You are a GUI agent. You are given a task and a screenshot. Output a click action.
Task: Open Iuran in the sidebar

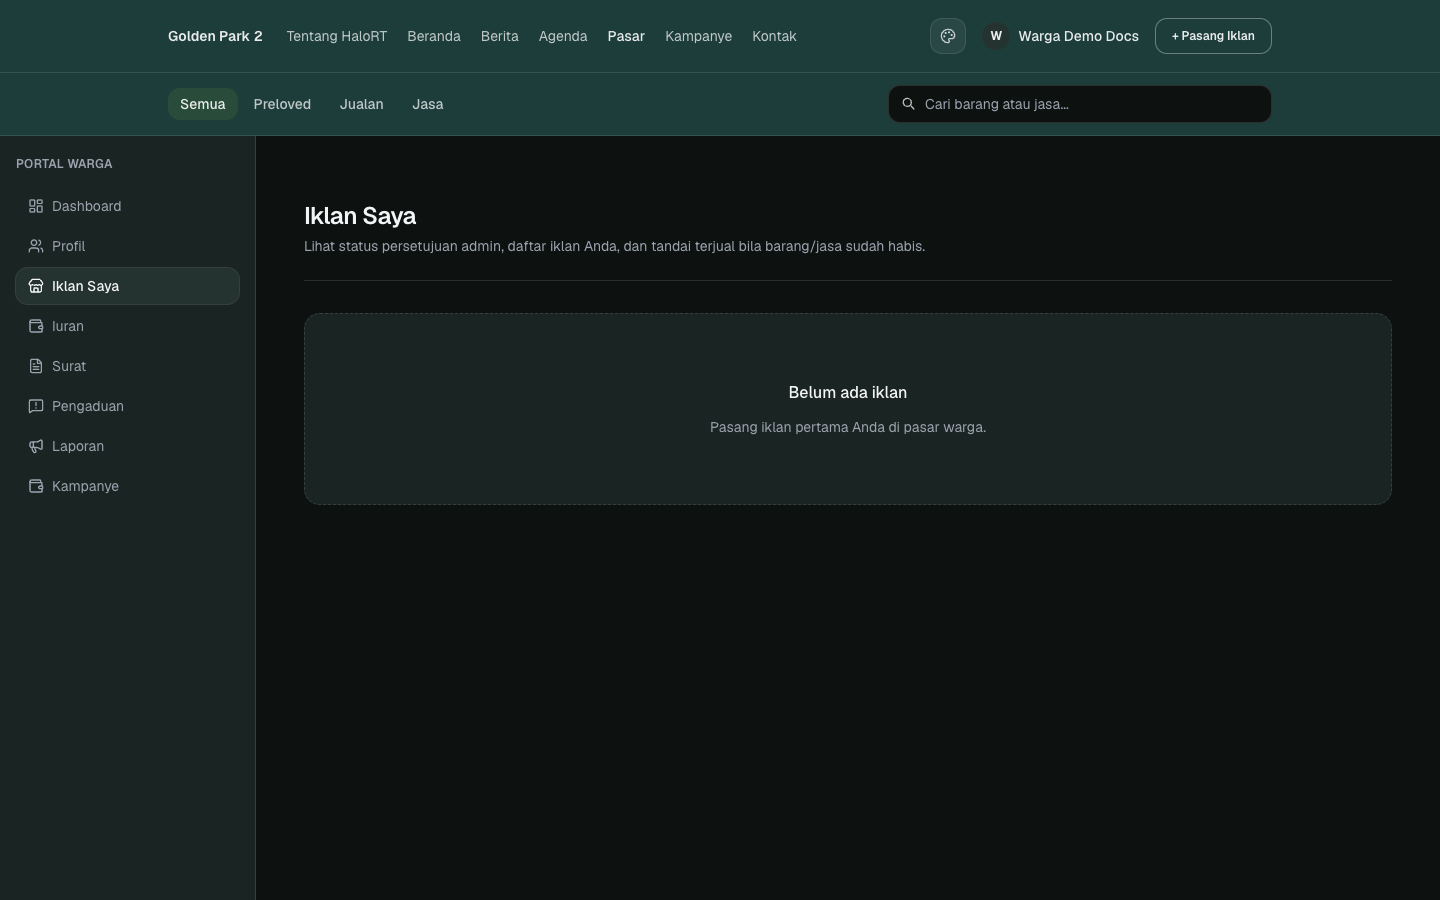(128, 326)
